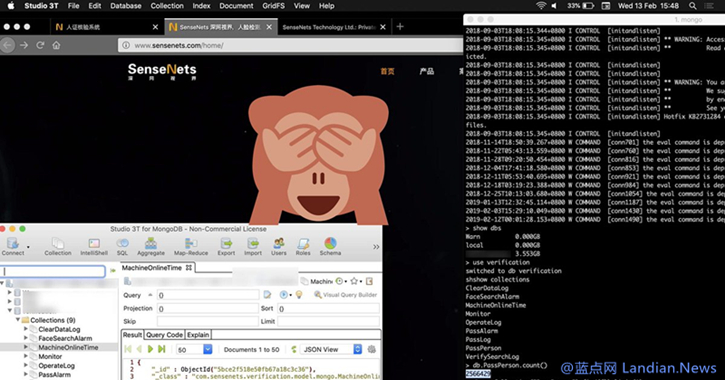Open the Users manager icon
Screen dimensions: 725x380
click(279, 246)
